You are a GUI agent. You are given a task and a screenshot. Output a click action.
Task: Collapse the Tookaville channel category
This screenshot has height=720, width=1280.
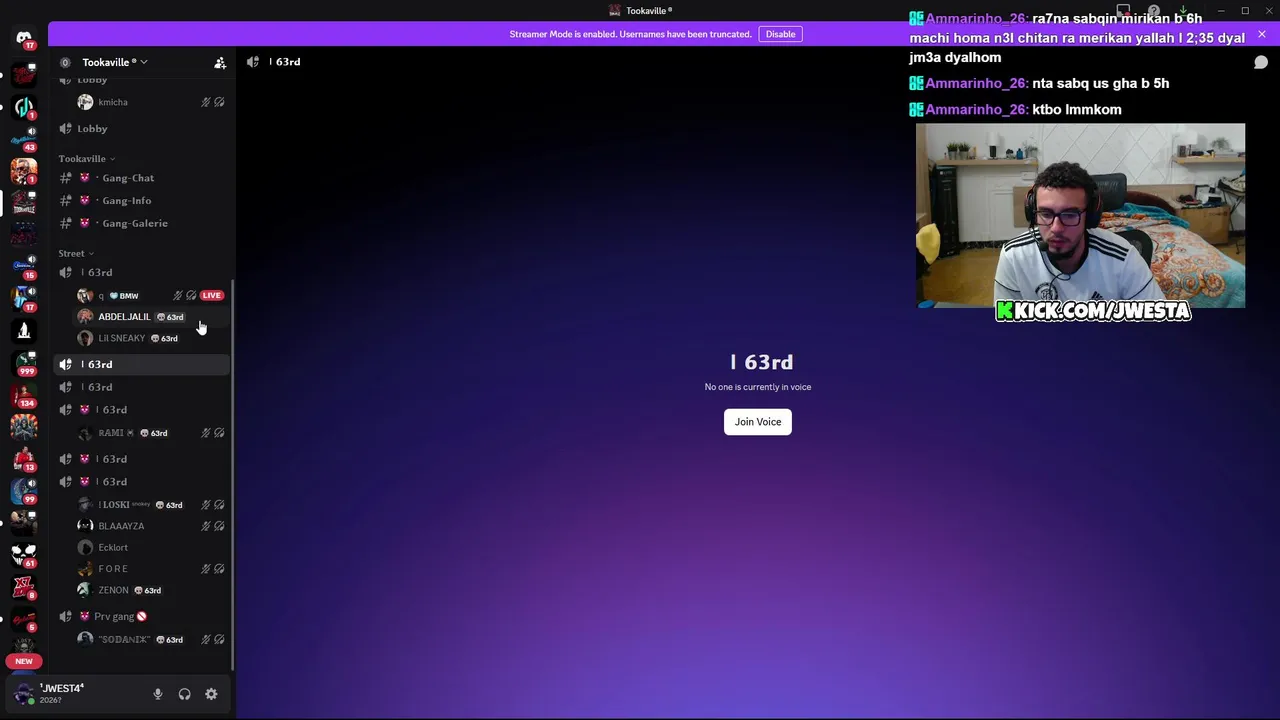click(86, 158)
